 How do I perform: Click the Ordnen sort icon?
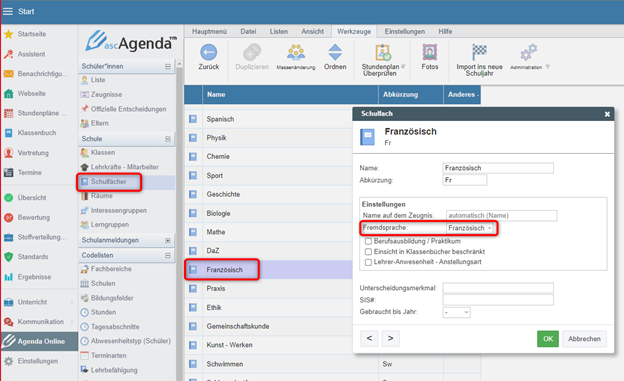335,57
